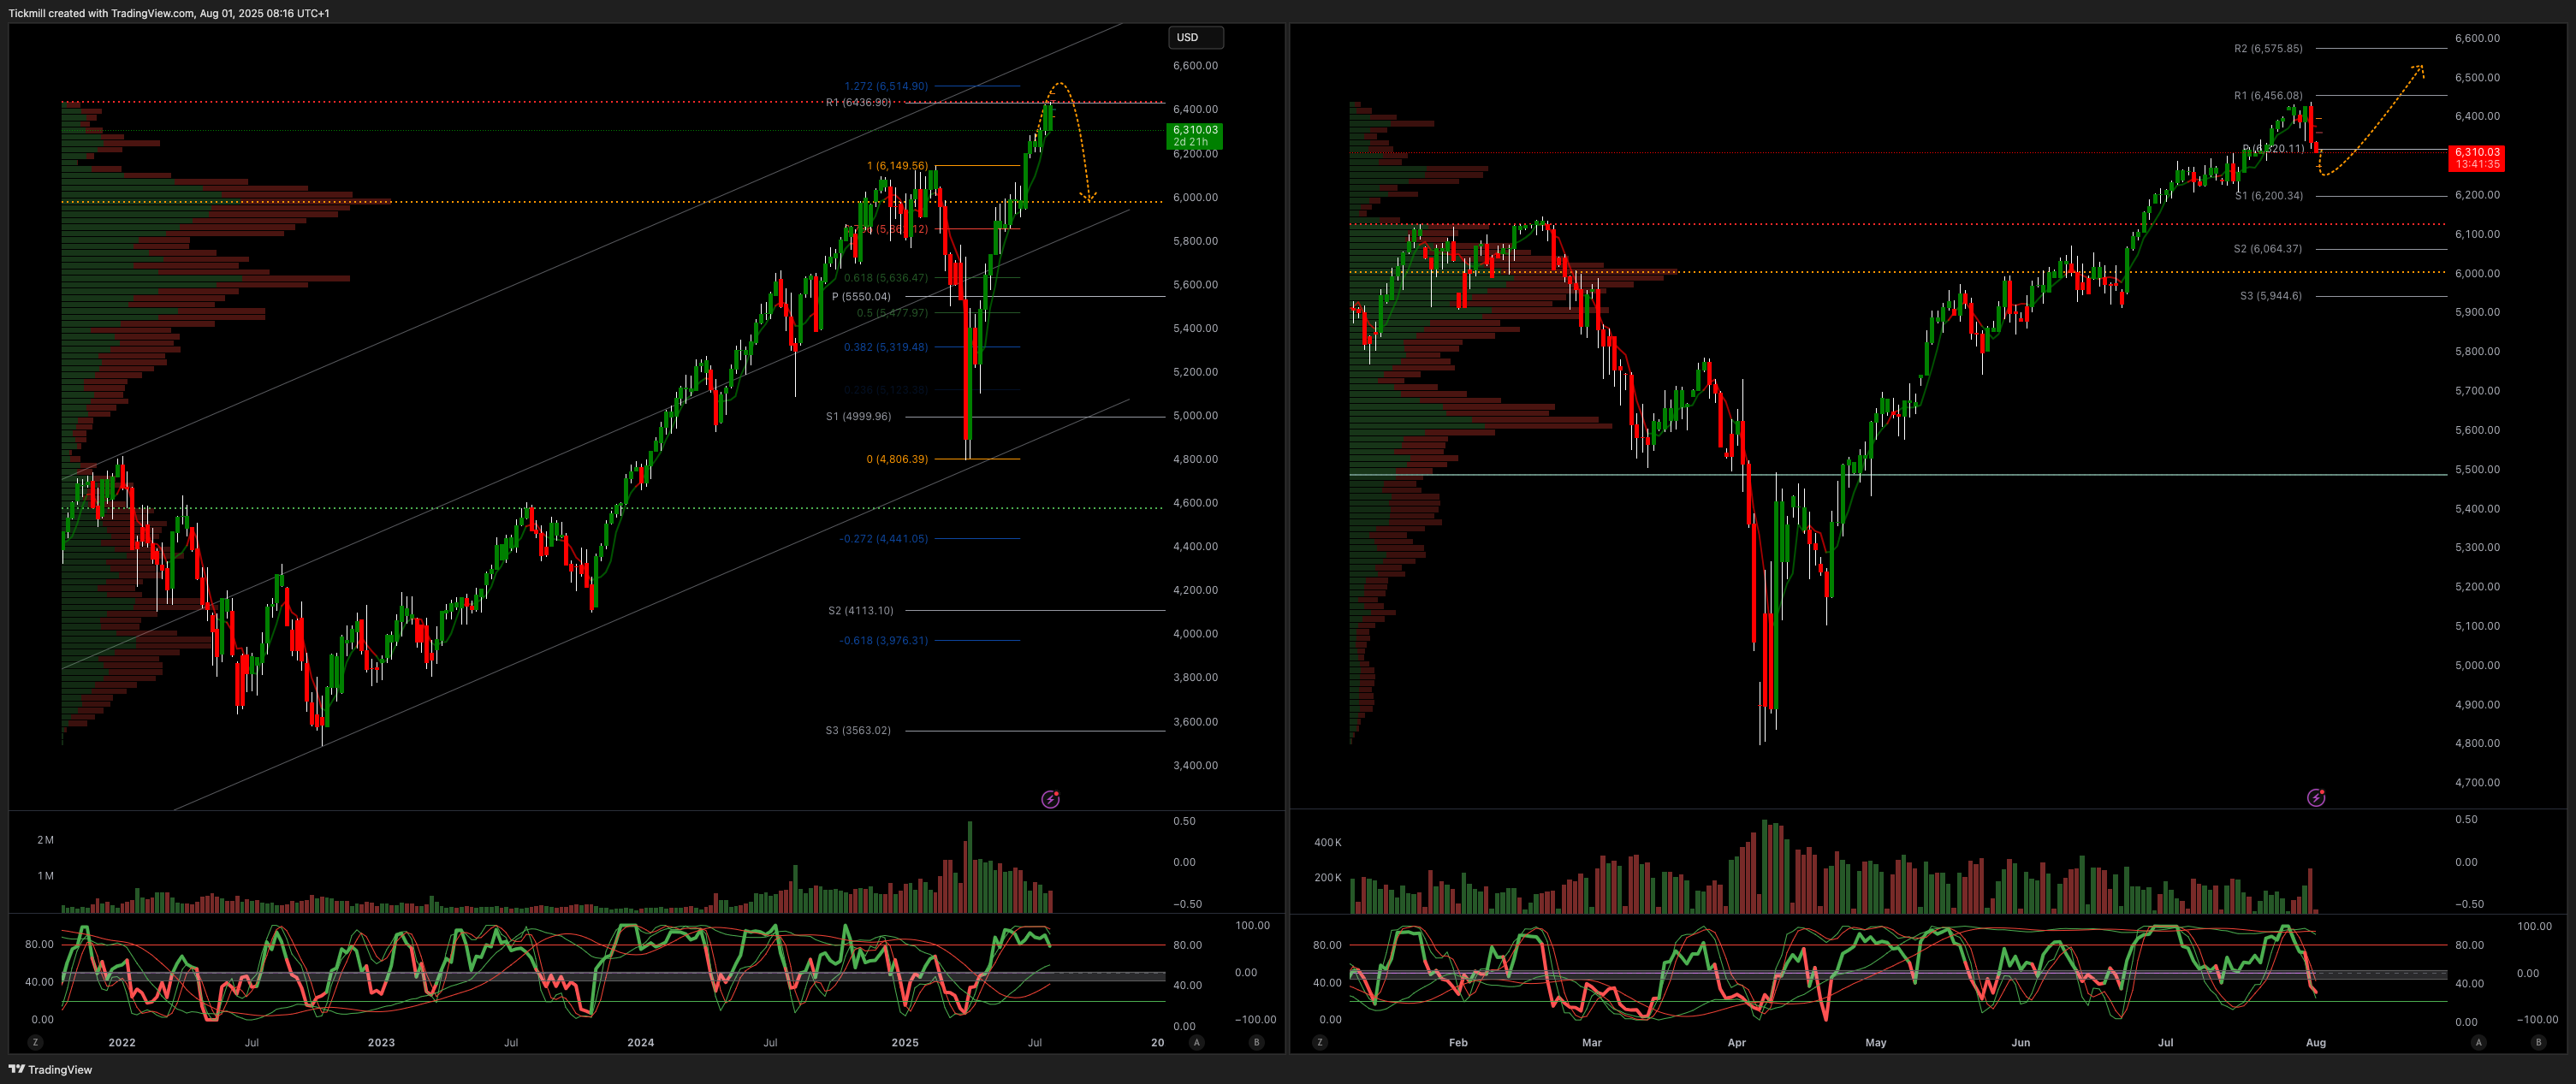Open the TradingView logo at the bottom left
This screenshot has height=1084, width=2576.
(x=50, y=1069)
